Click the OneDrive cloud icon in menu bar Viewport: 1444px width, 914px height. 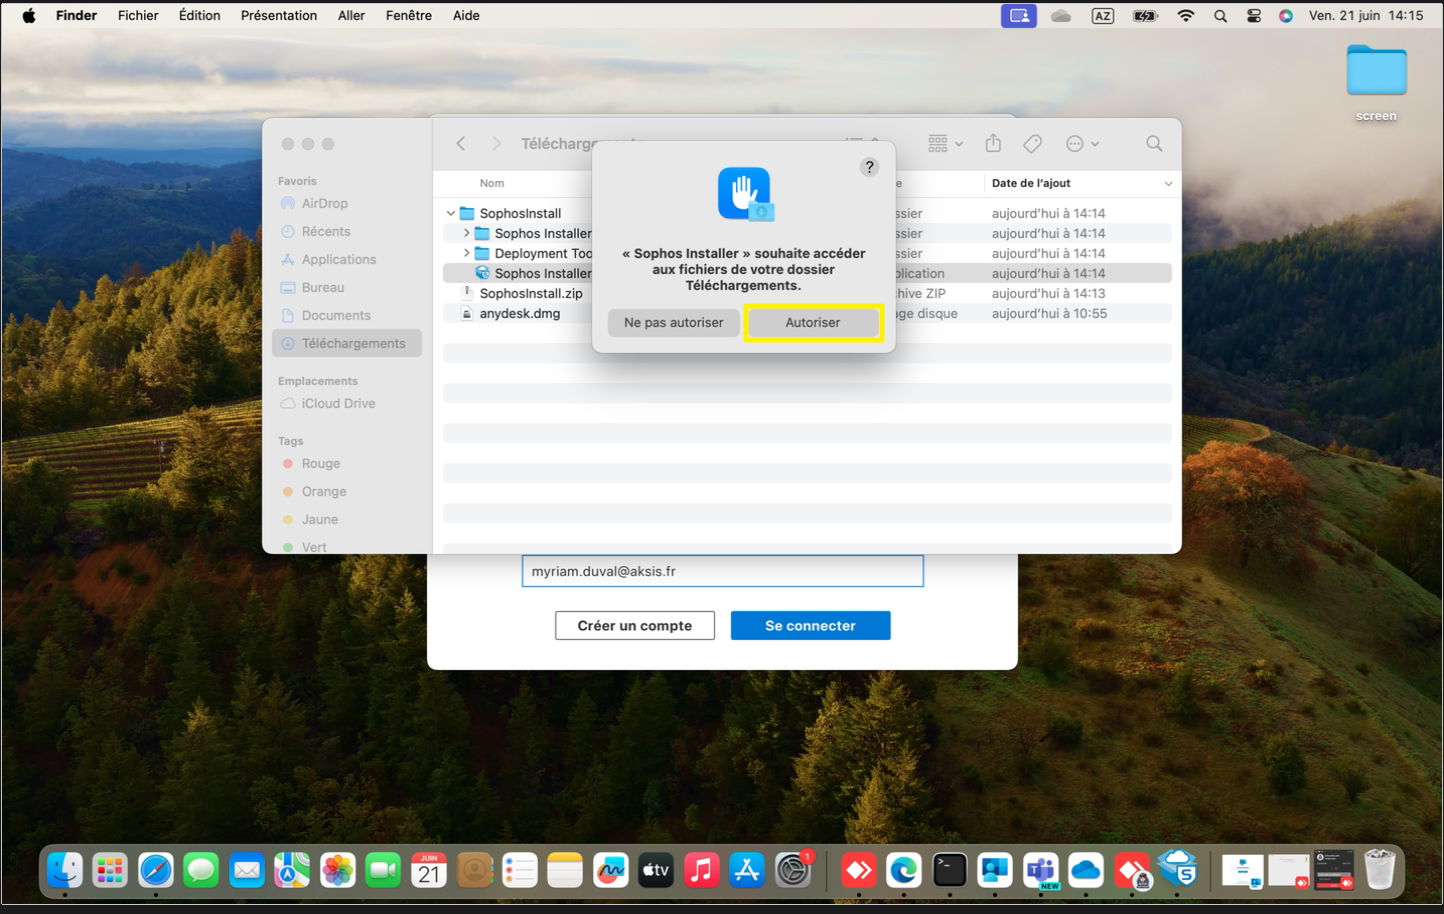pos(1061,15)
